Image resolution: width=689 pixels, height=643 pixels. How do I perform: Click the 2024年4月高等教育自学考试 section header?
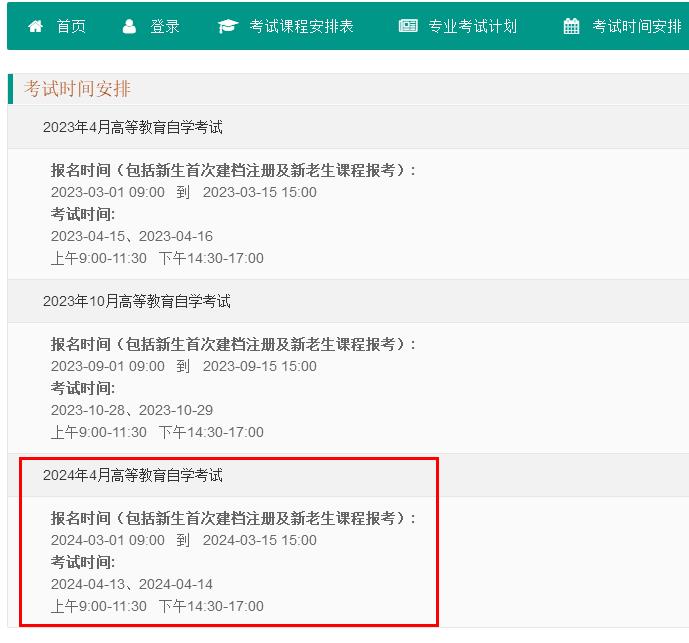point(133,475)
